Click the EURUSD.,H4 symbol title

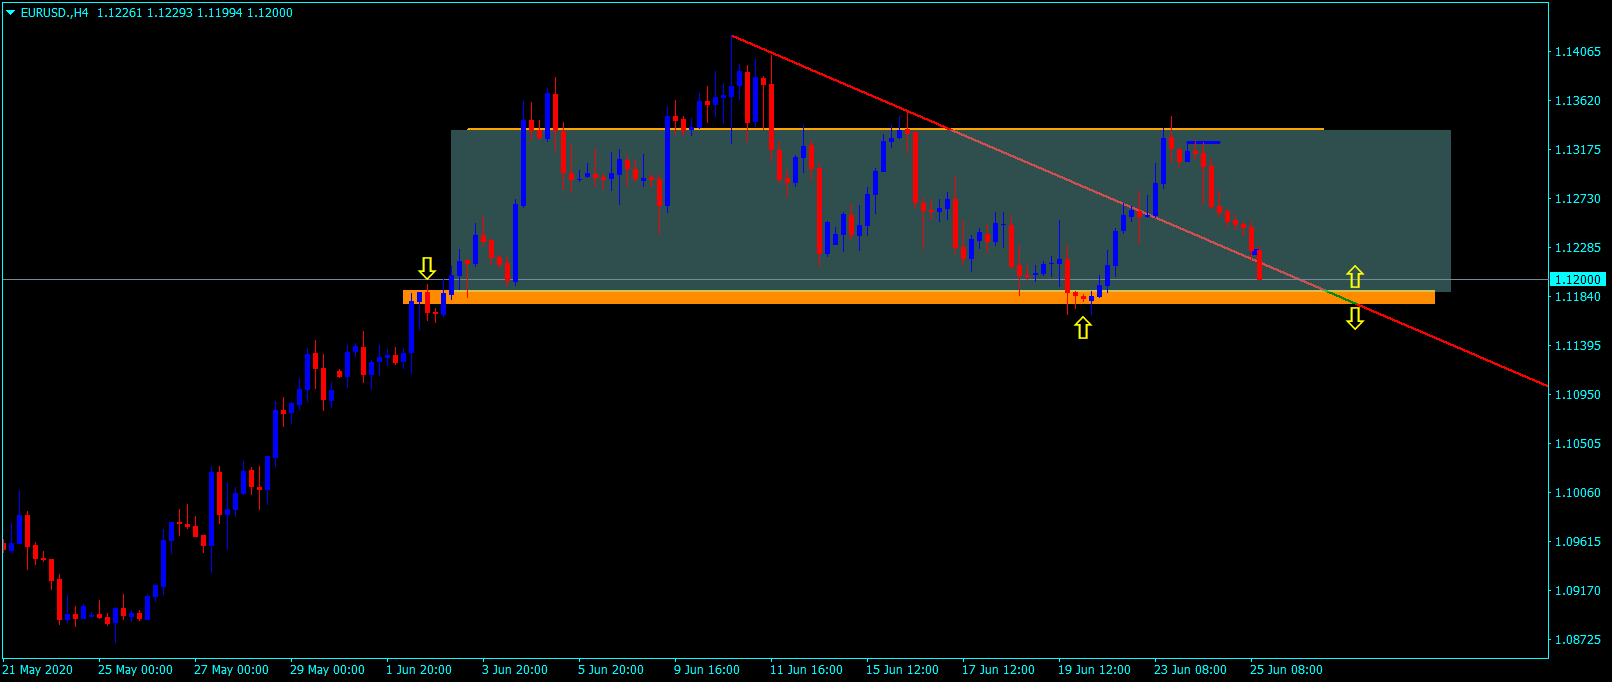point(54,13)
